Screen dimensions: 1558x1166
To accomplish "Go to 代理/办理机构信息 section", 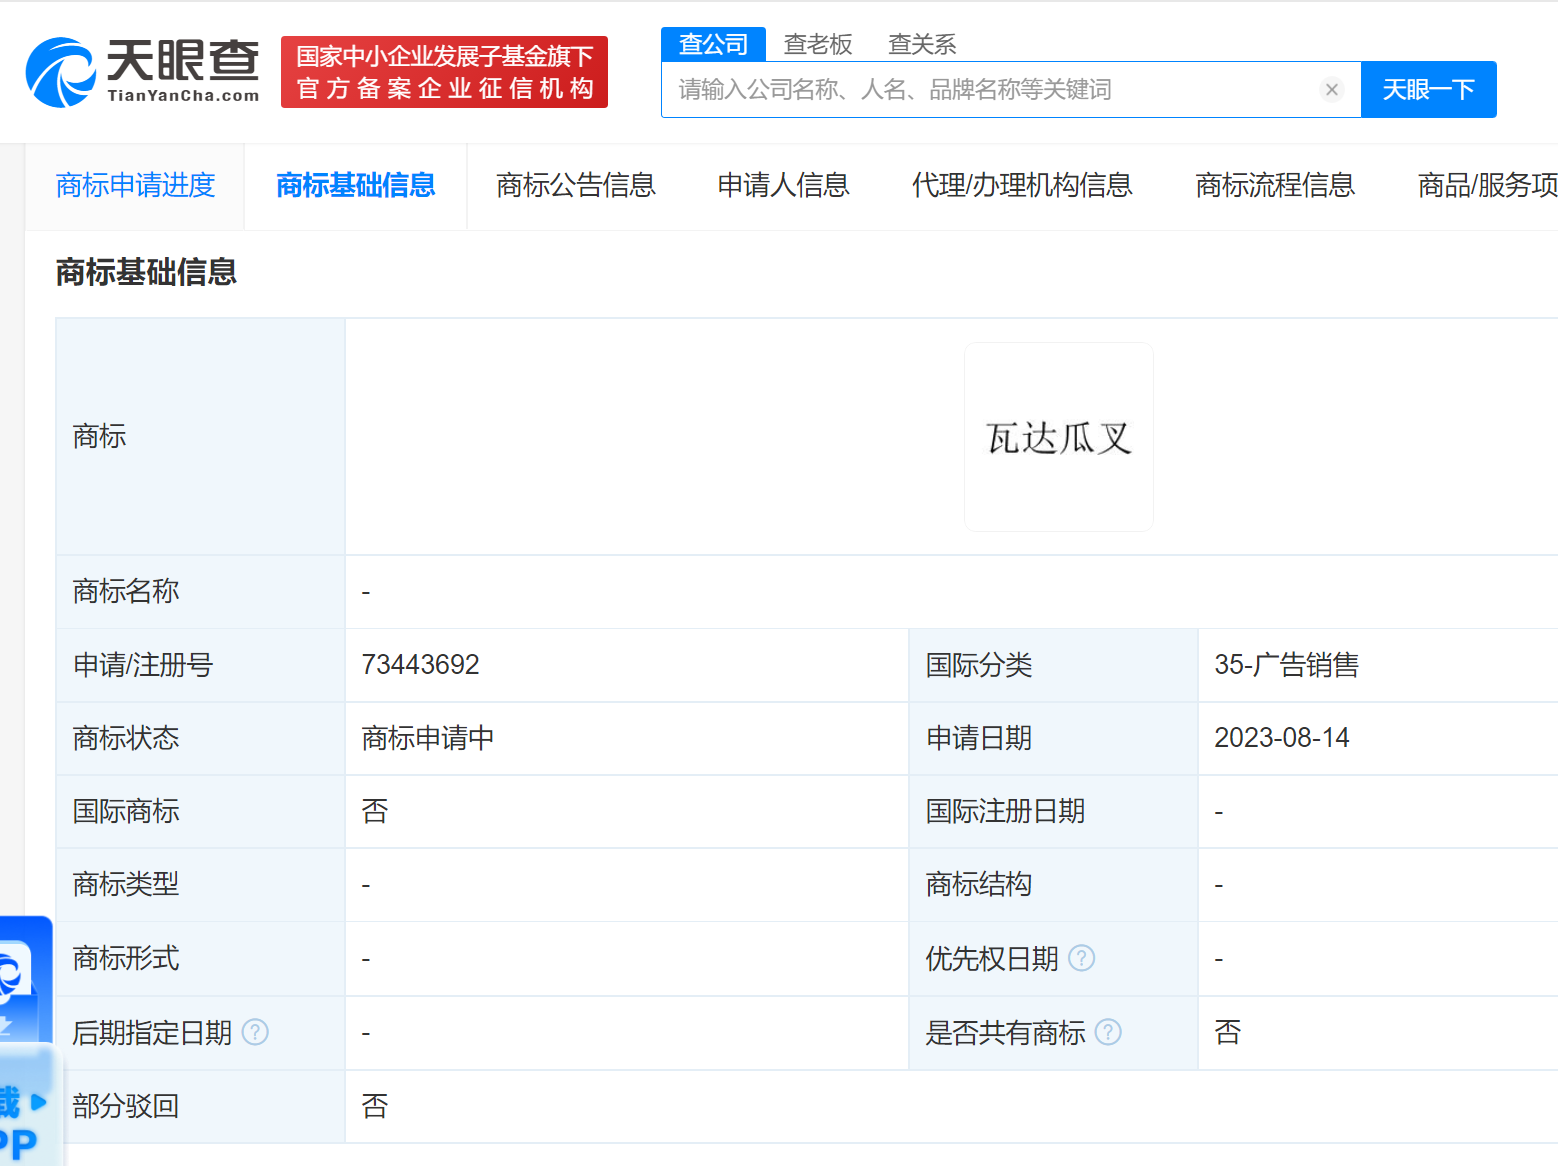I will 1022,185.
